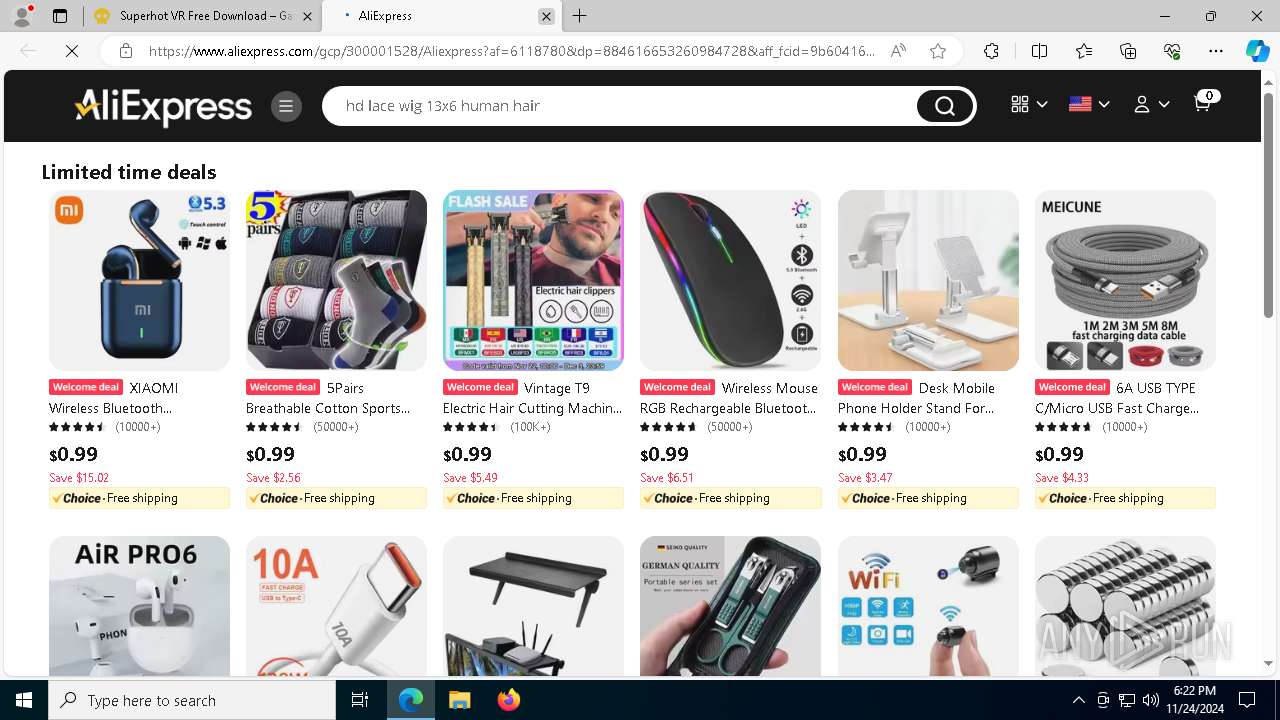Open the AliExpress hamburger category menu
The width and height of the screenshot is (1280, 720).
[286, 106]
